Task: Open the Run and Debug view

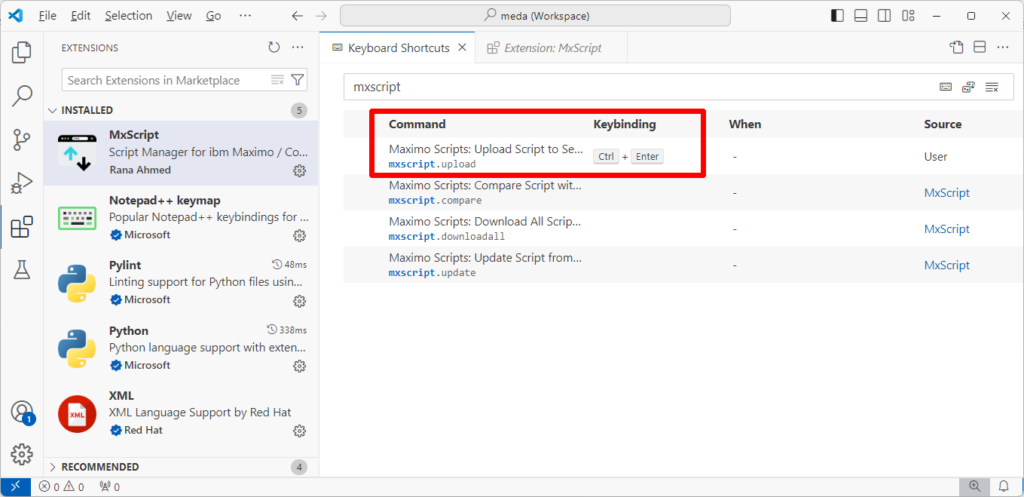Action: pyautogui.click(x=22, y=184)
